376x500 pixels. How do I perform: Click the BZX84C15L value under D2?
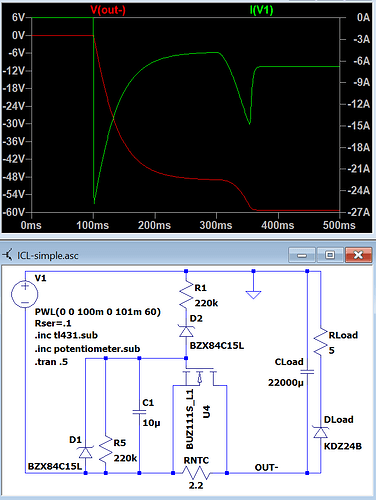pos(217,345)
